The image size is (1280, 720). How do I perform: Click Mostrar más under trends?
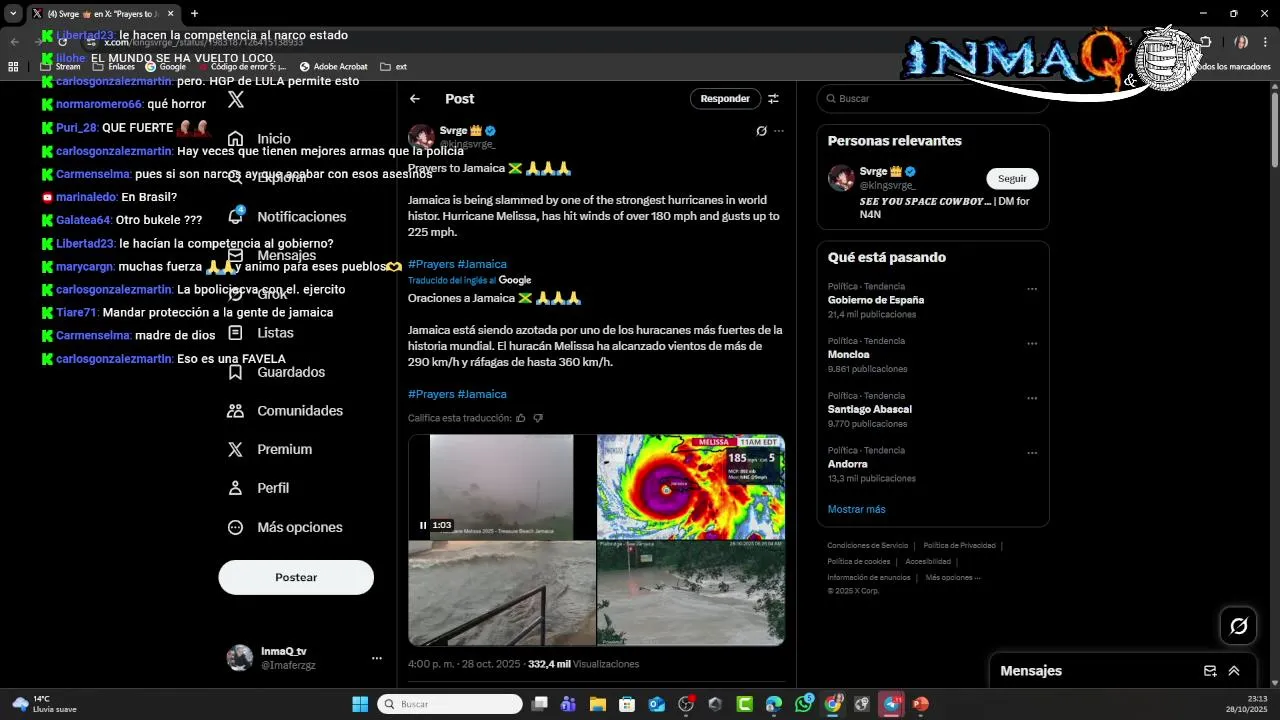[856, 509]
